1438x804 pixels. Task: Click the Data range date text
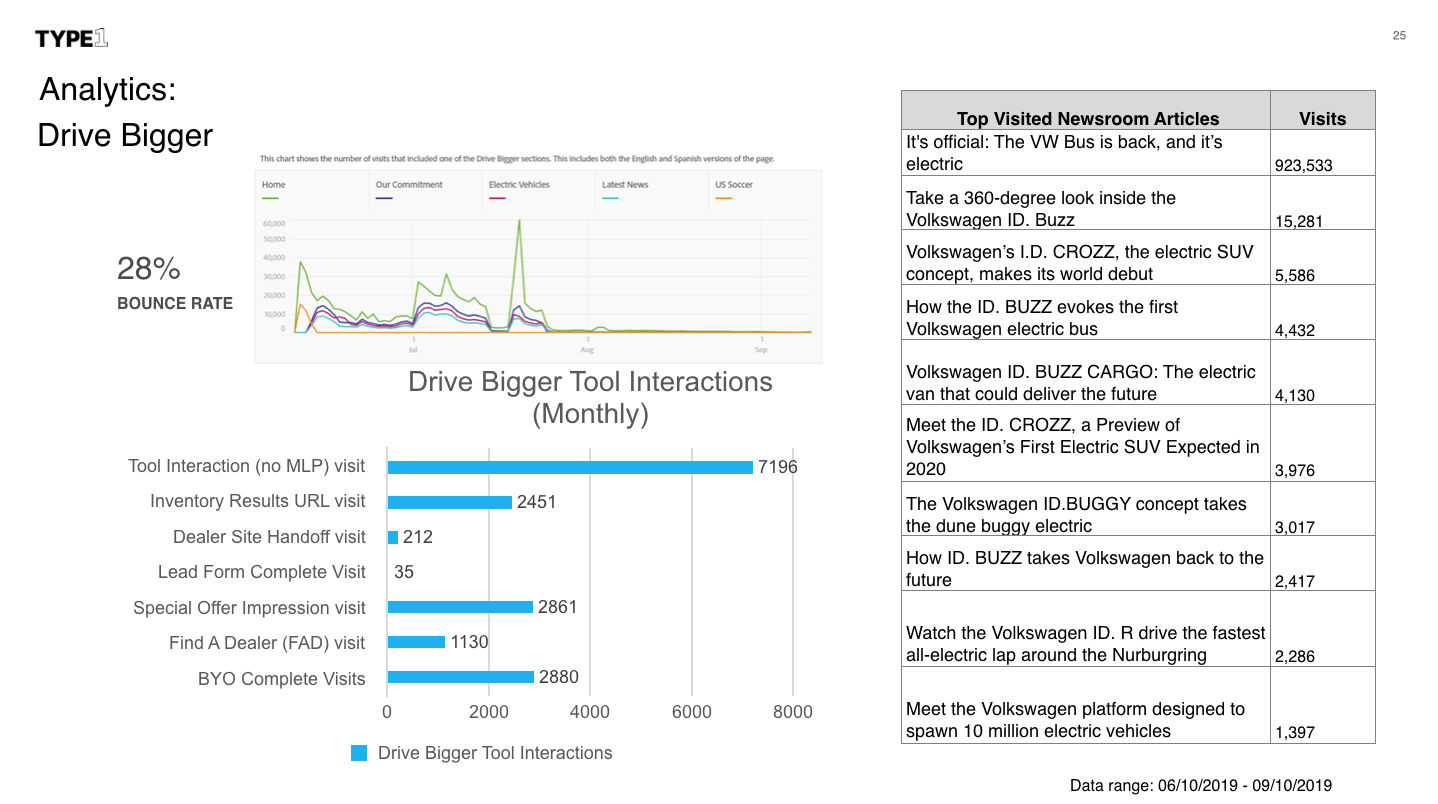point(1201,786)
